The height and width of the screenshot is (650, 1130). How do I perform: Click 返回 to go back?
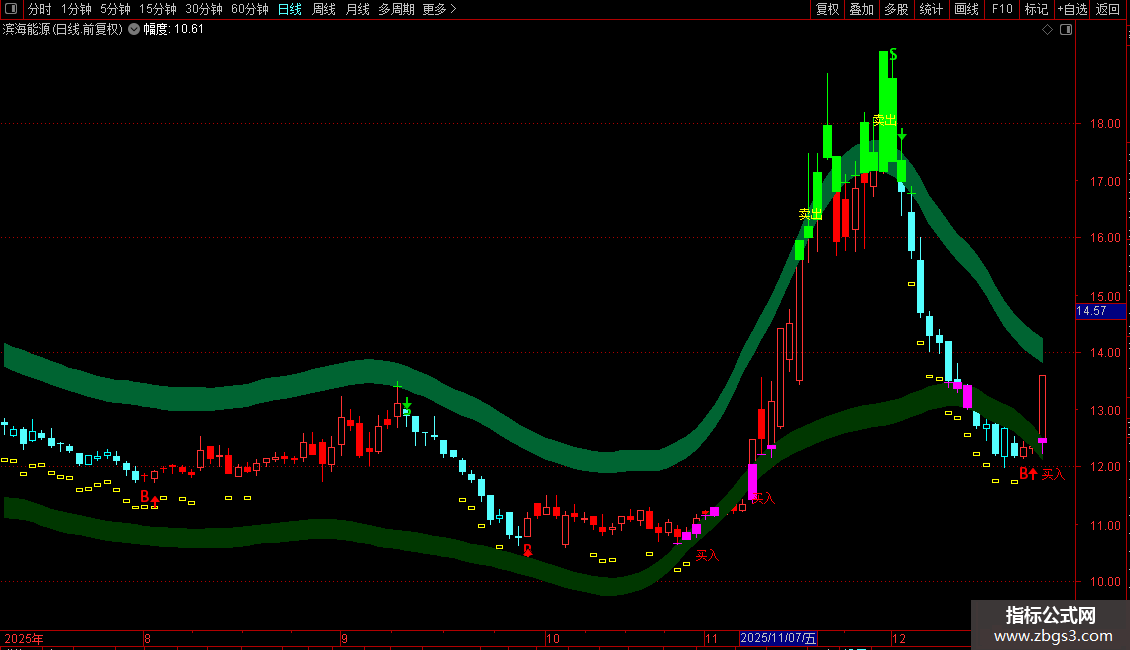pyautogui.click(x=1108, y=9)
